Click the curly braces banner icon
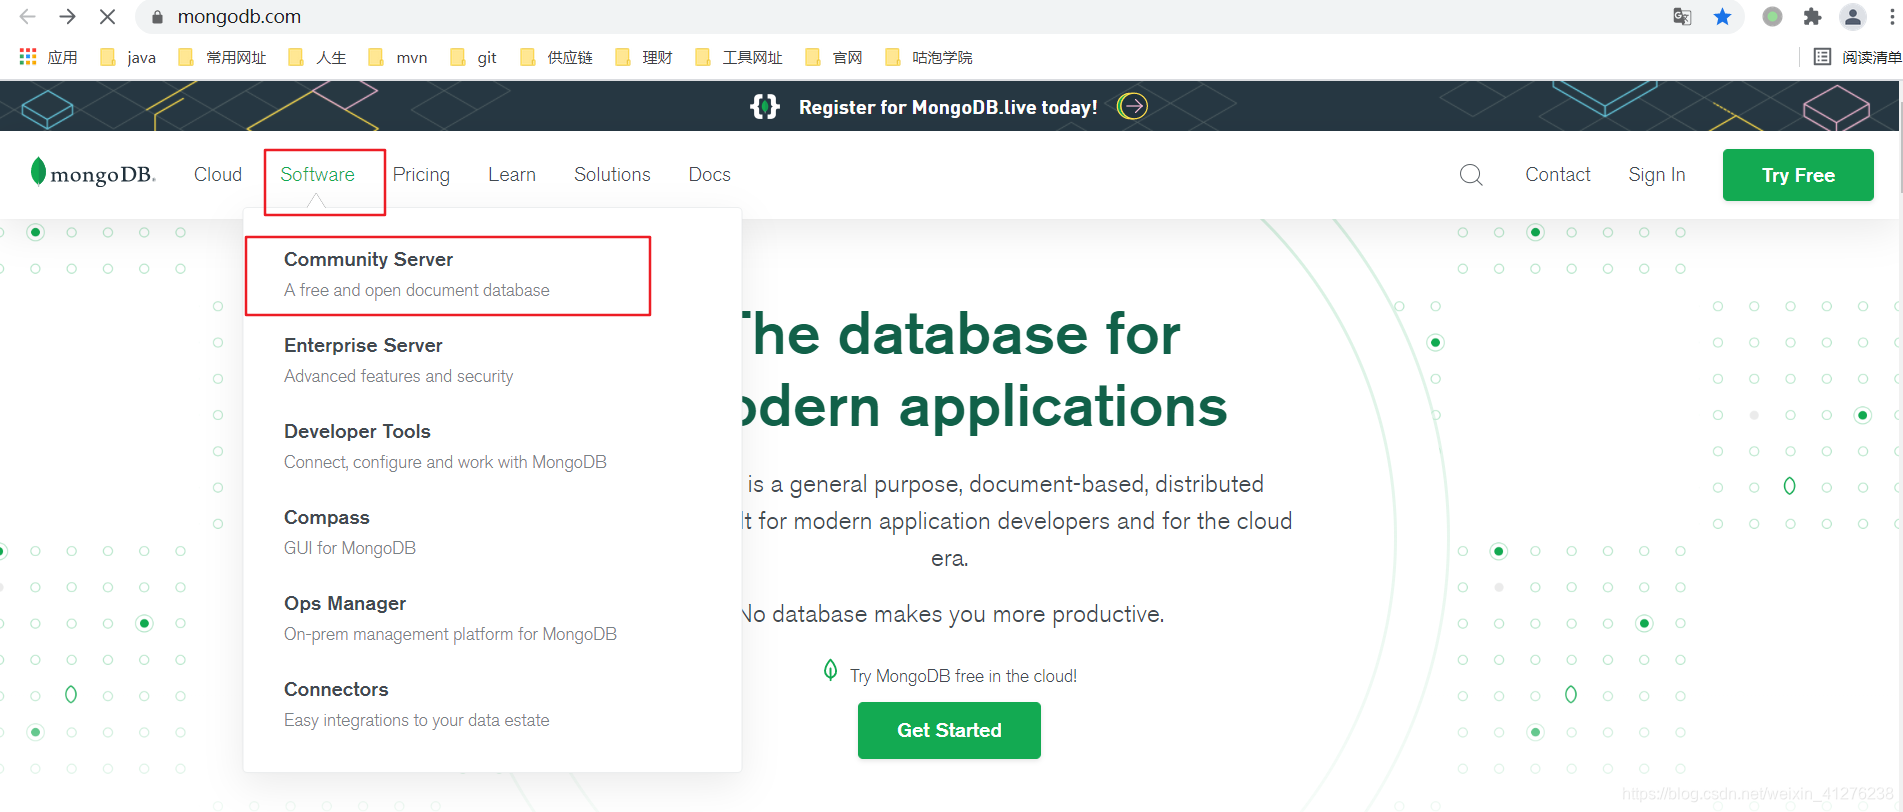1903x812 pixels. [765, 106]
